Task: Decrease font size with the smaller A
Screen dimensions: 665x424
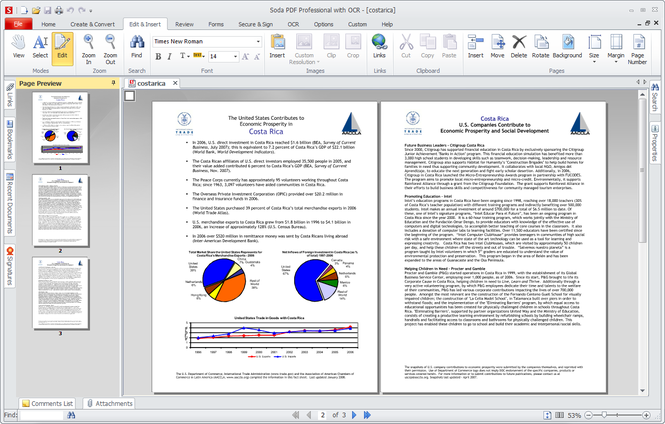Action: 257,56
